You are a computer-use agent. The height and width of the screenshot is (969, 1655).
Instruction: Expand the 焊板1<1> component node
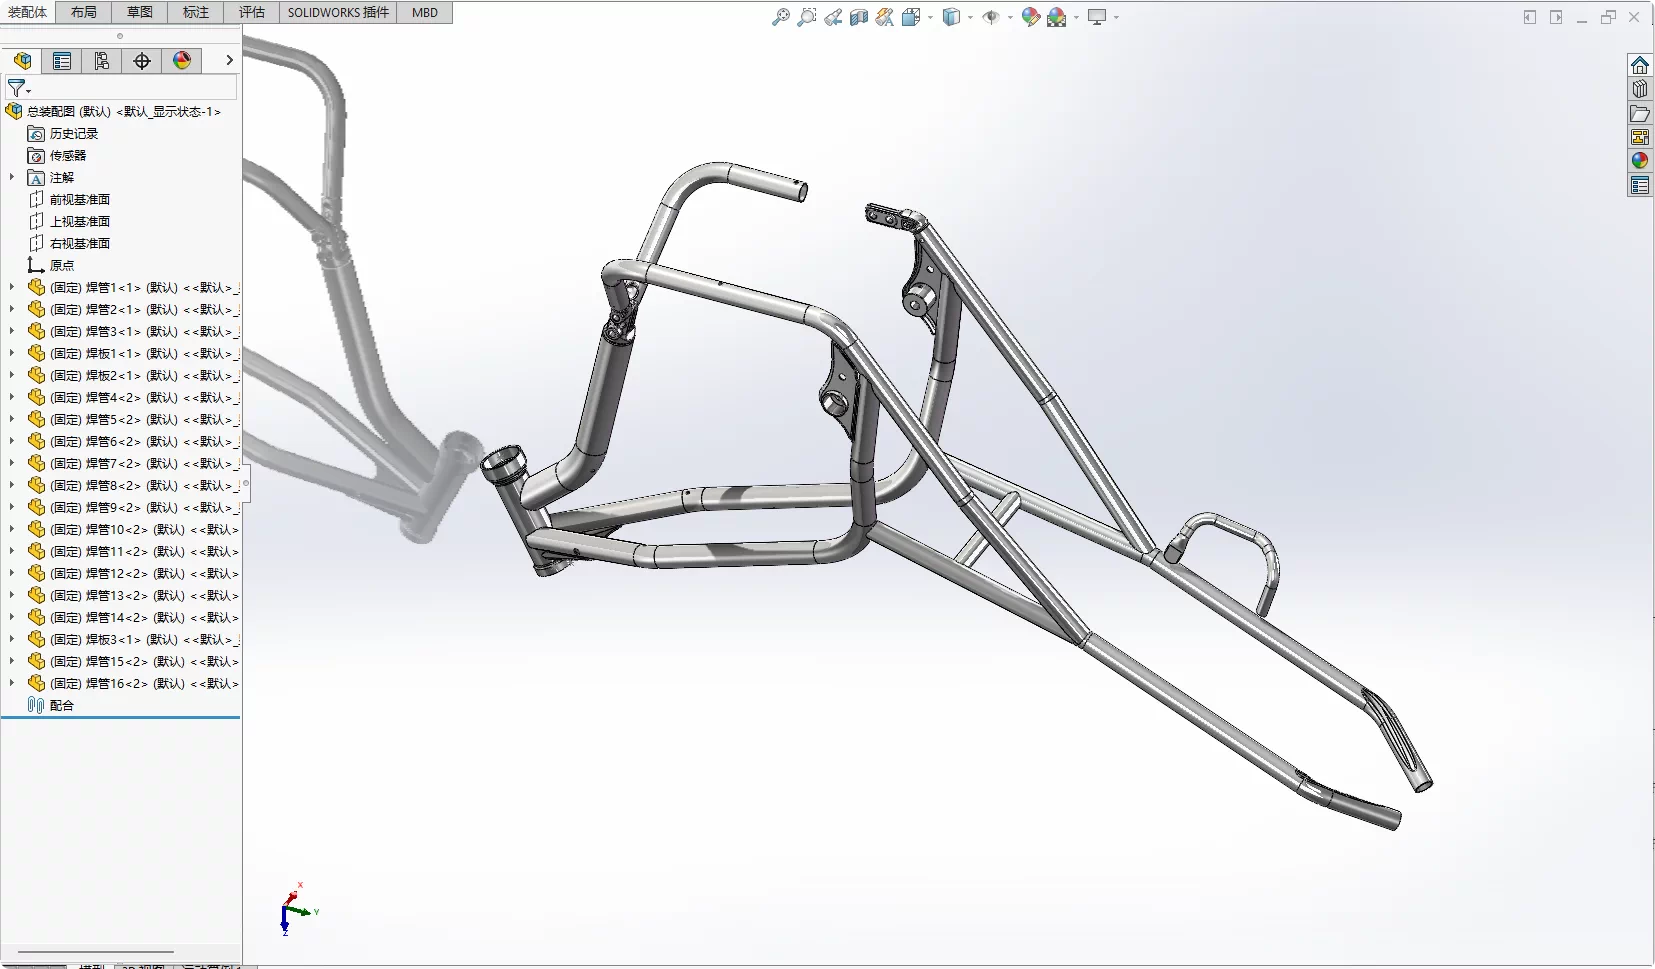12,353
